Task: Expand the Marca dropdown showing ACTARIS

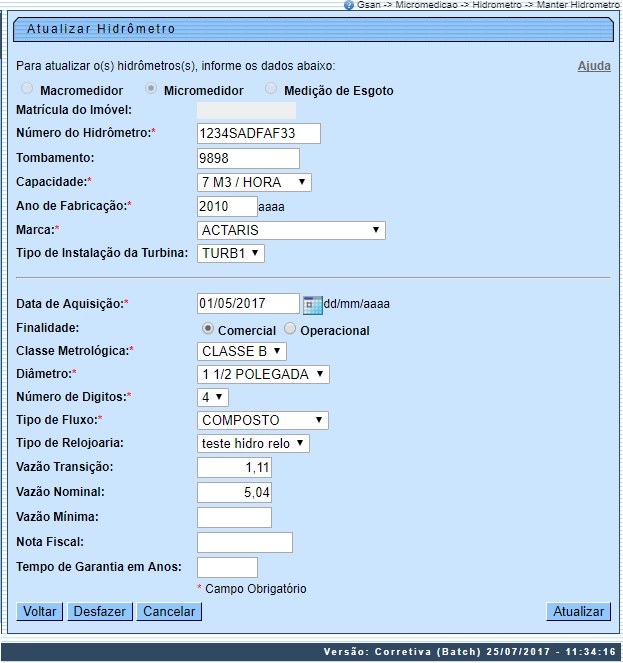Action: (x=291, y=230)
